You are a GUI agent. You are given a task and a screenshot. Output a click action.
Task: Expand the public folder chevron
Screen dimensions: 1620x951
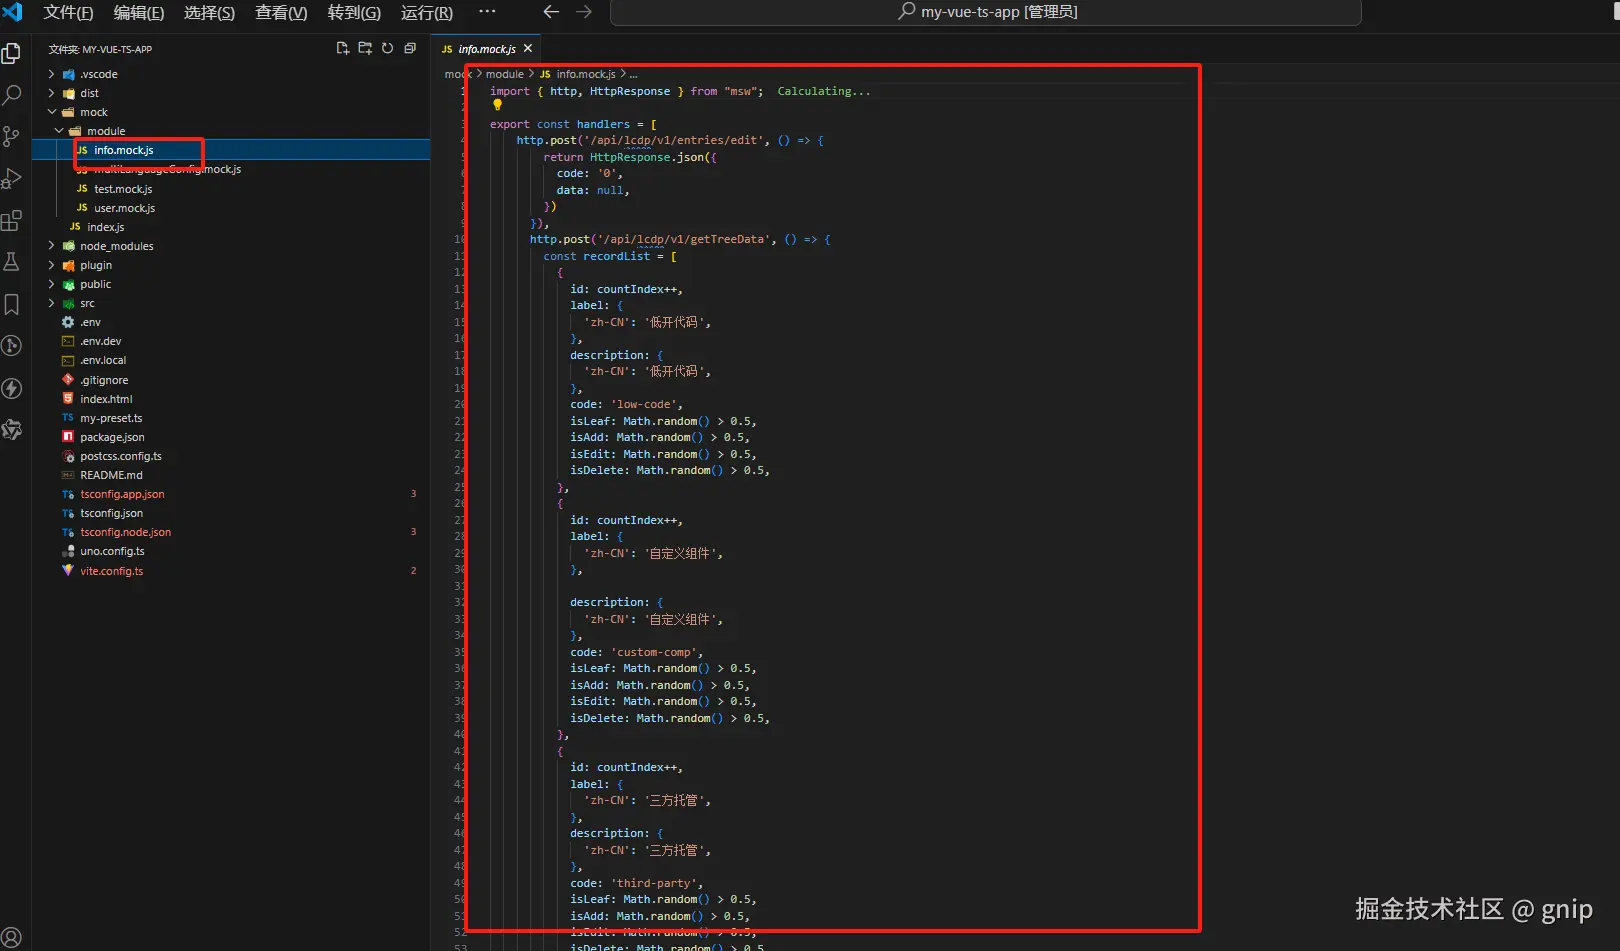tap(51, 284)
